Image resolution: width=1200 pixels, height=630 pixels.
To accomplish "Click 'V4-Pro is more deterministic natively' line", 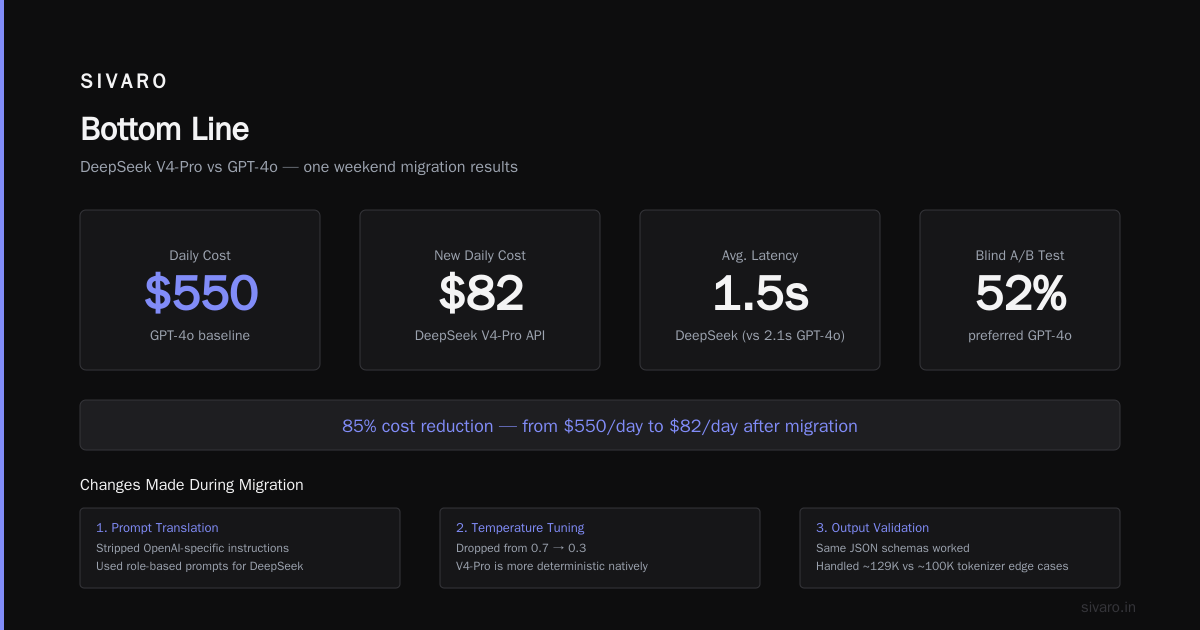I will coord(552,566).
